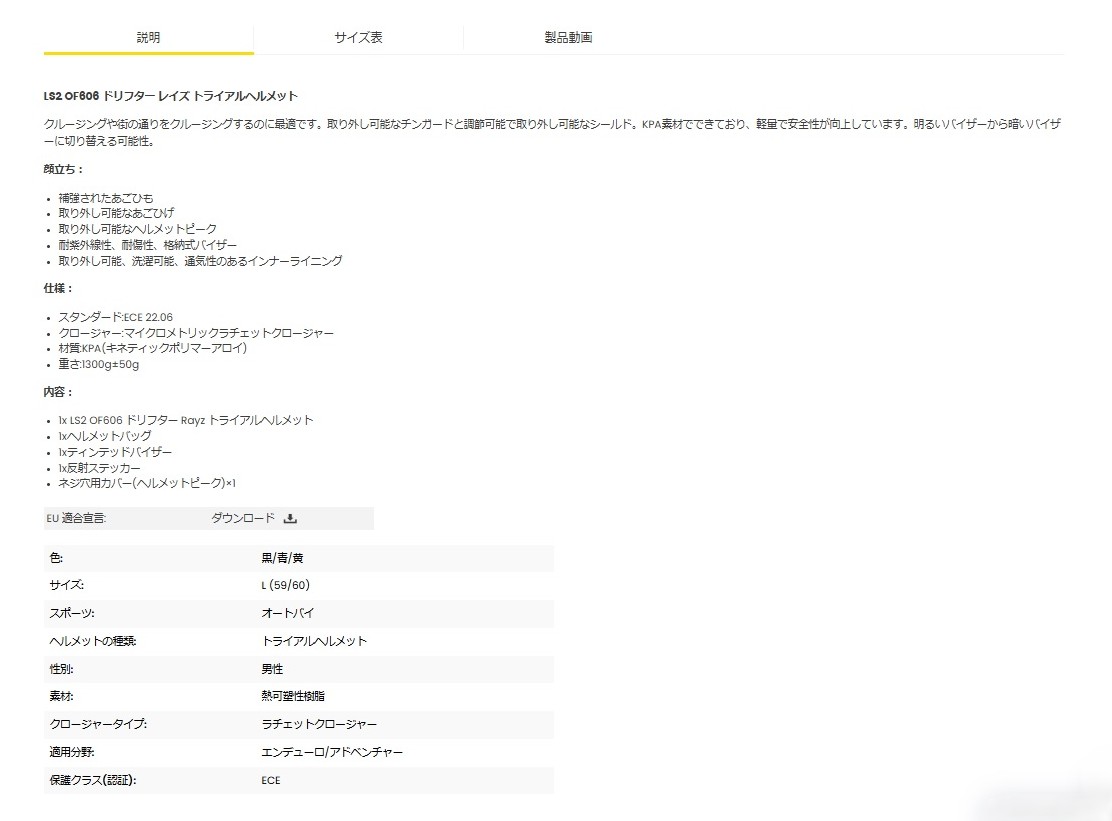Click the クロージャータイプ: row label
The height and width of the screenshot is (821, 1112).
[98, 724]
